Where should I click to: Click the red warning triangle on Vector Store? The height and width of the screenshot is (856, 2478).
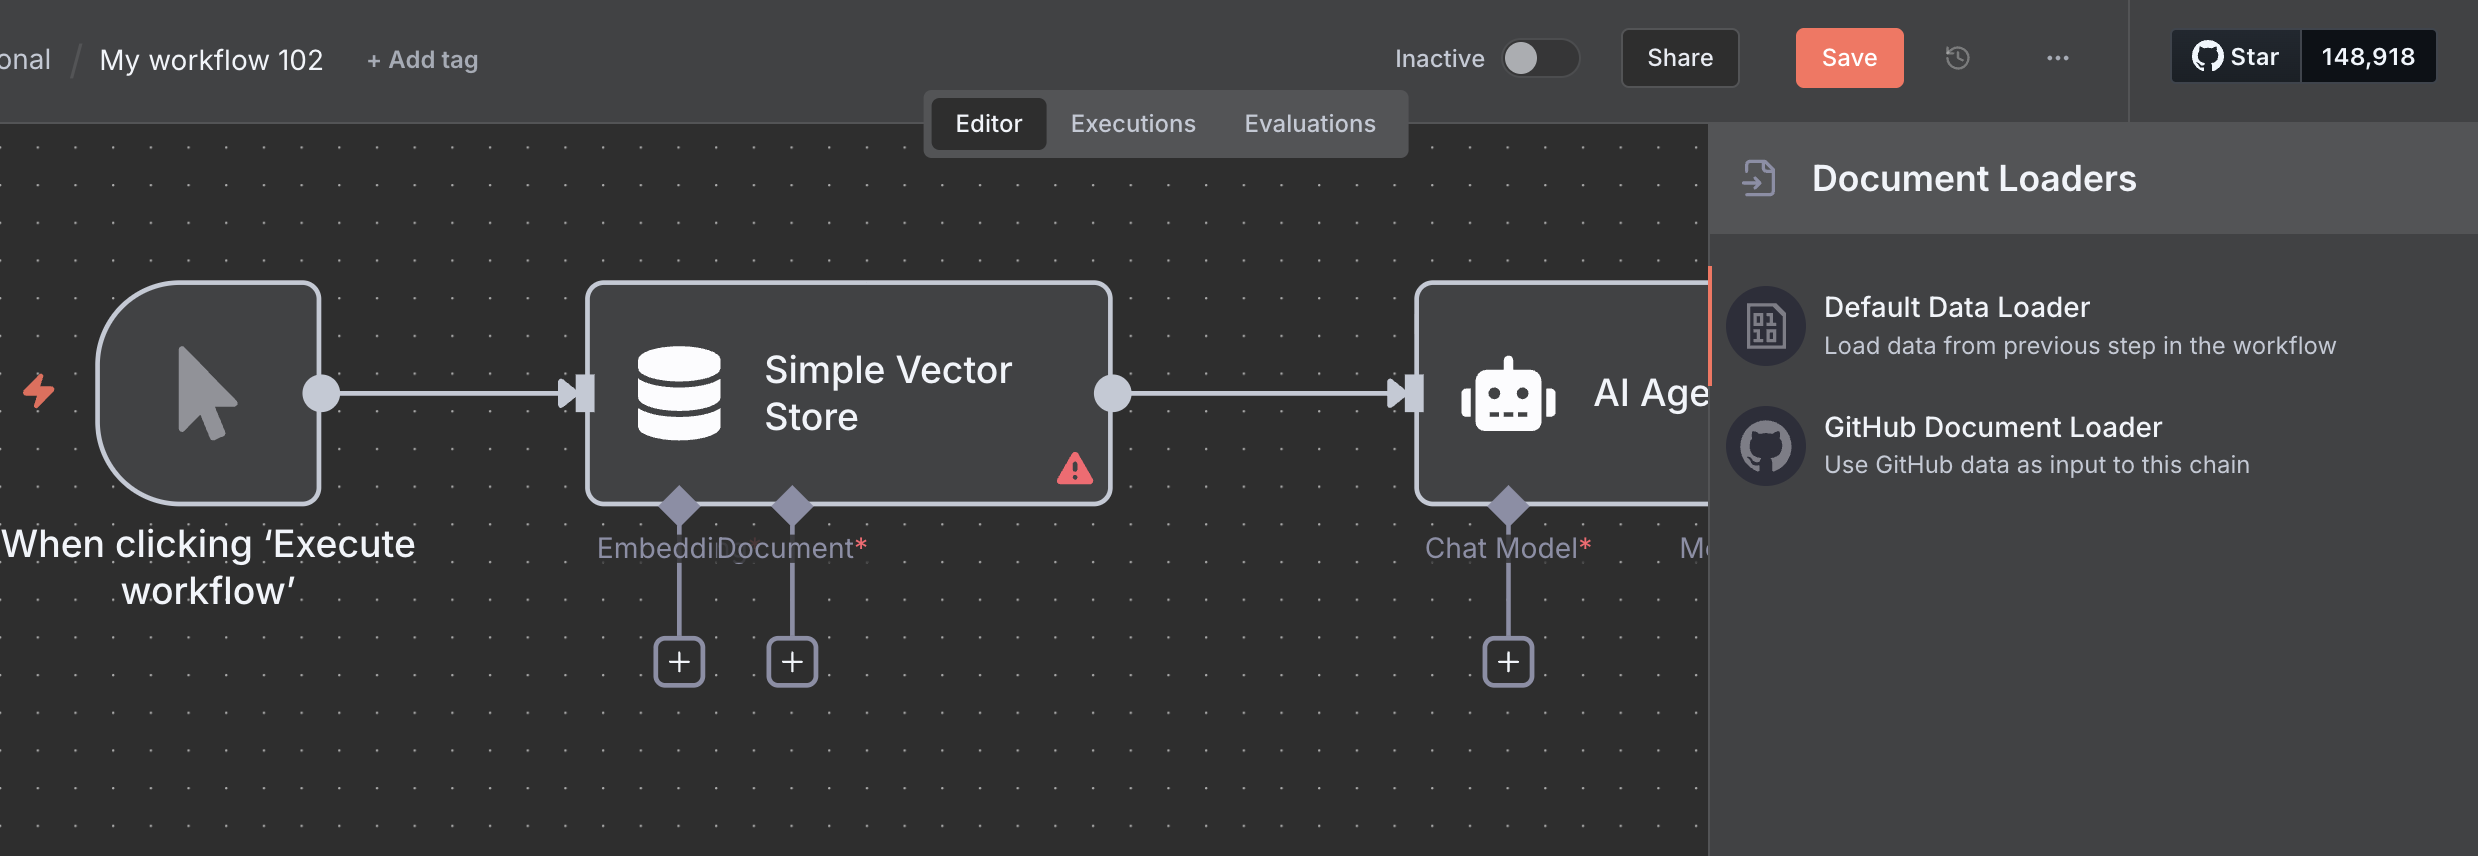[1074, 468]
